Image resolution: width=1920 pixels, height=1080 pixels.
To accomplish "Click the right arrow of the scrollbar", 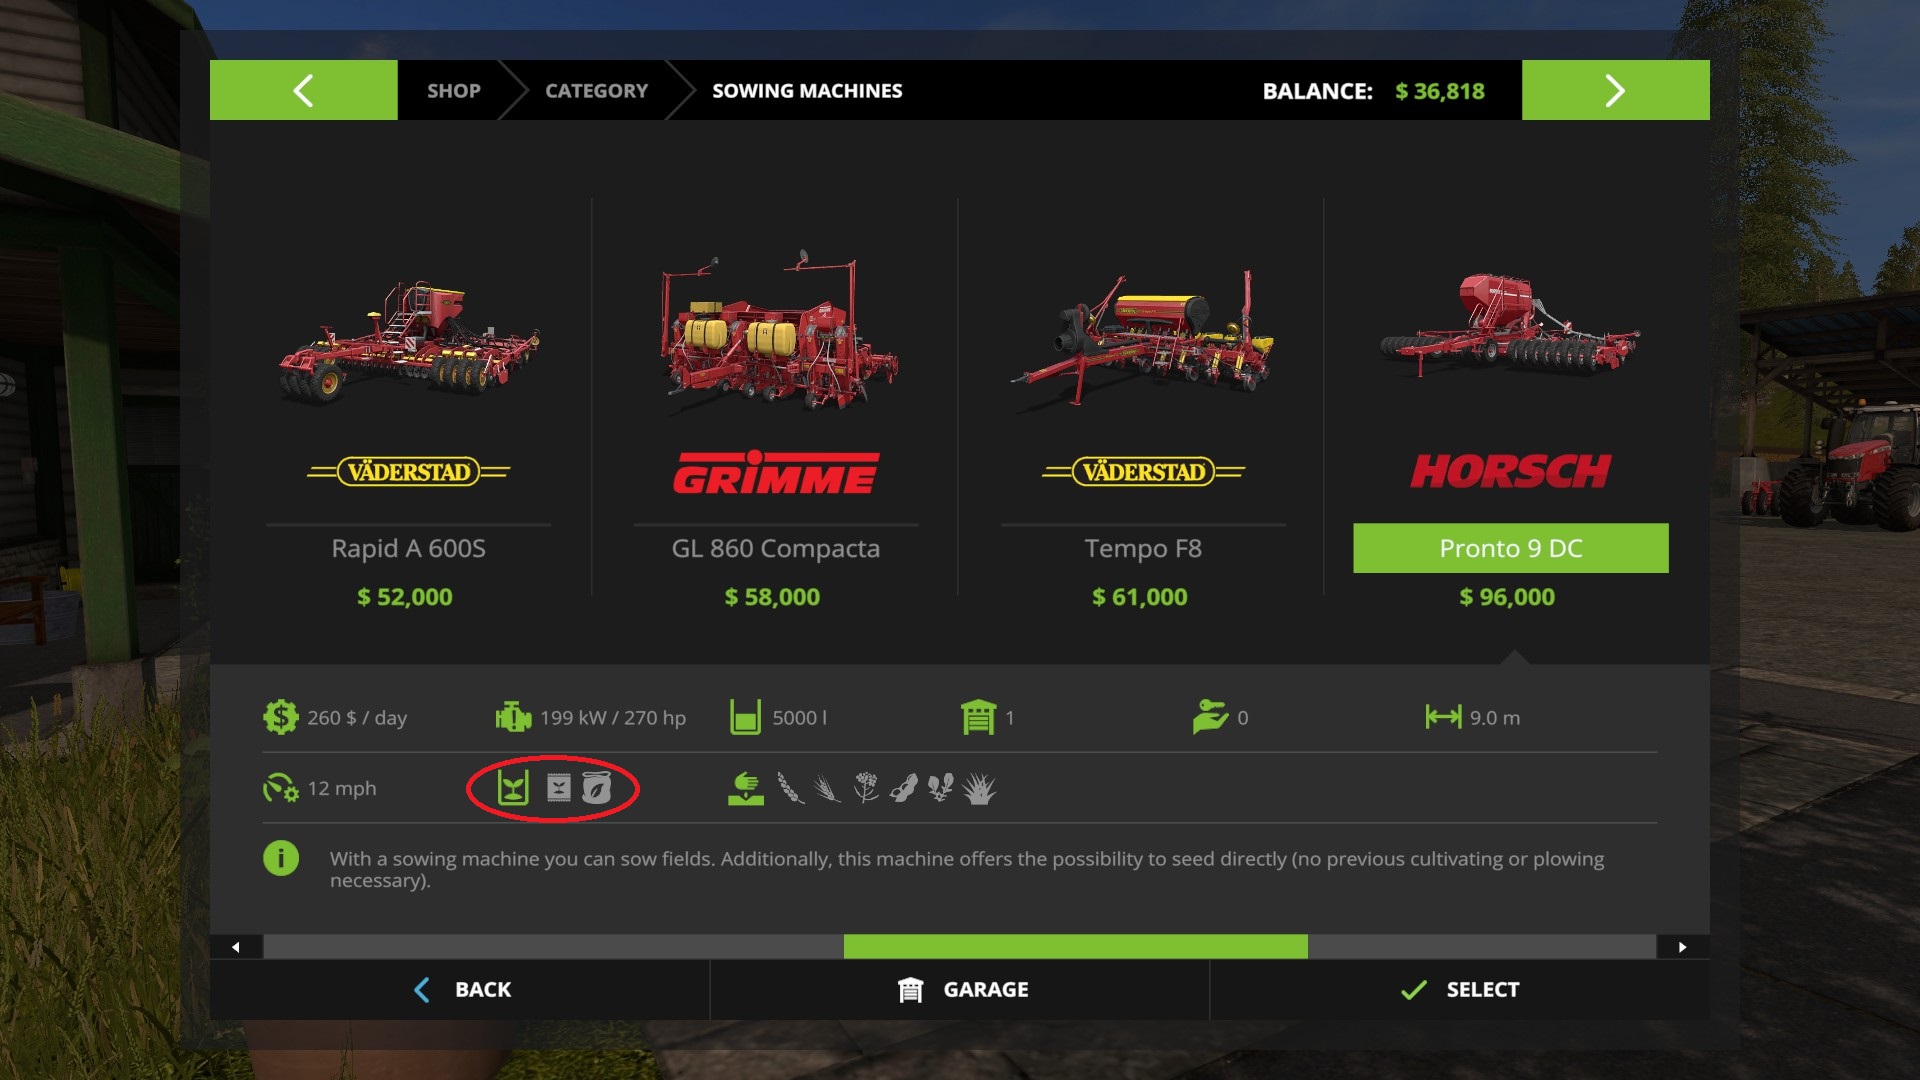I will pyautogui.click(x=1683, y=947).
